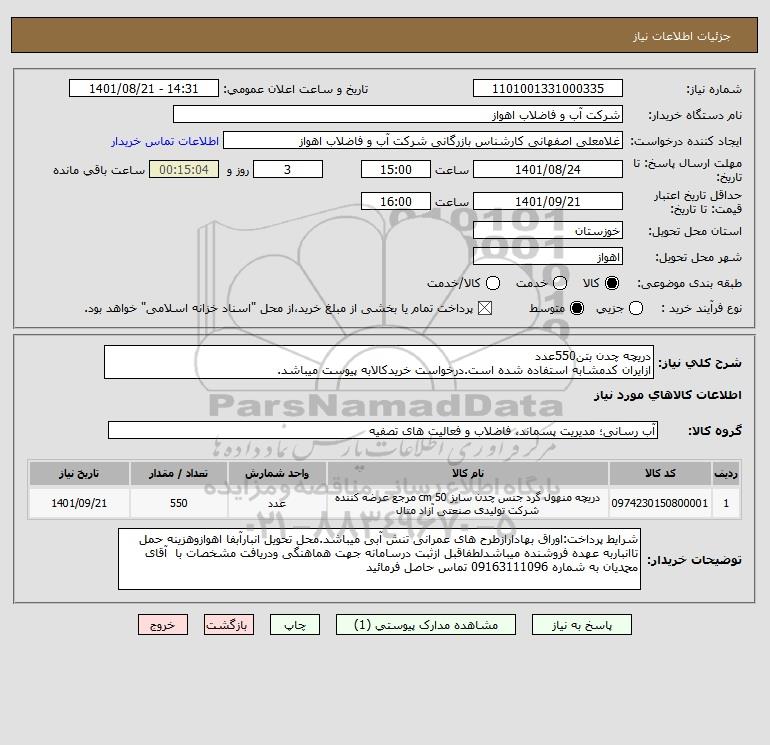Choose the متوسط purchase type radio

(x=577, y=308)
